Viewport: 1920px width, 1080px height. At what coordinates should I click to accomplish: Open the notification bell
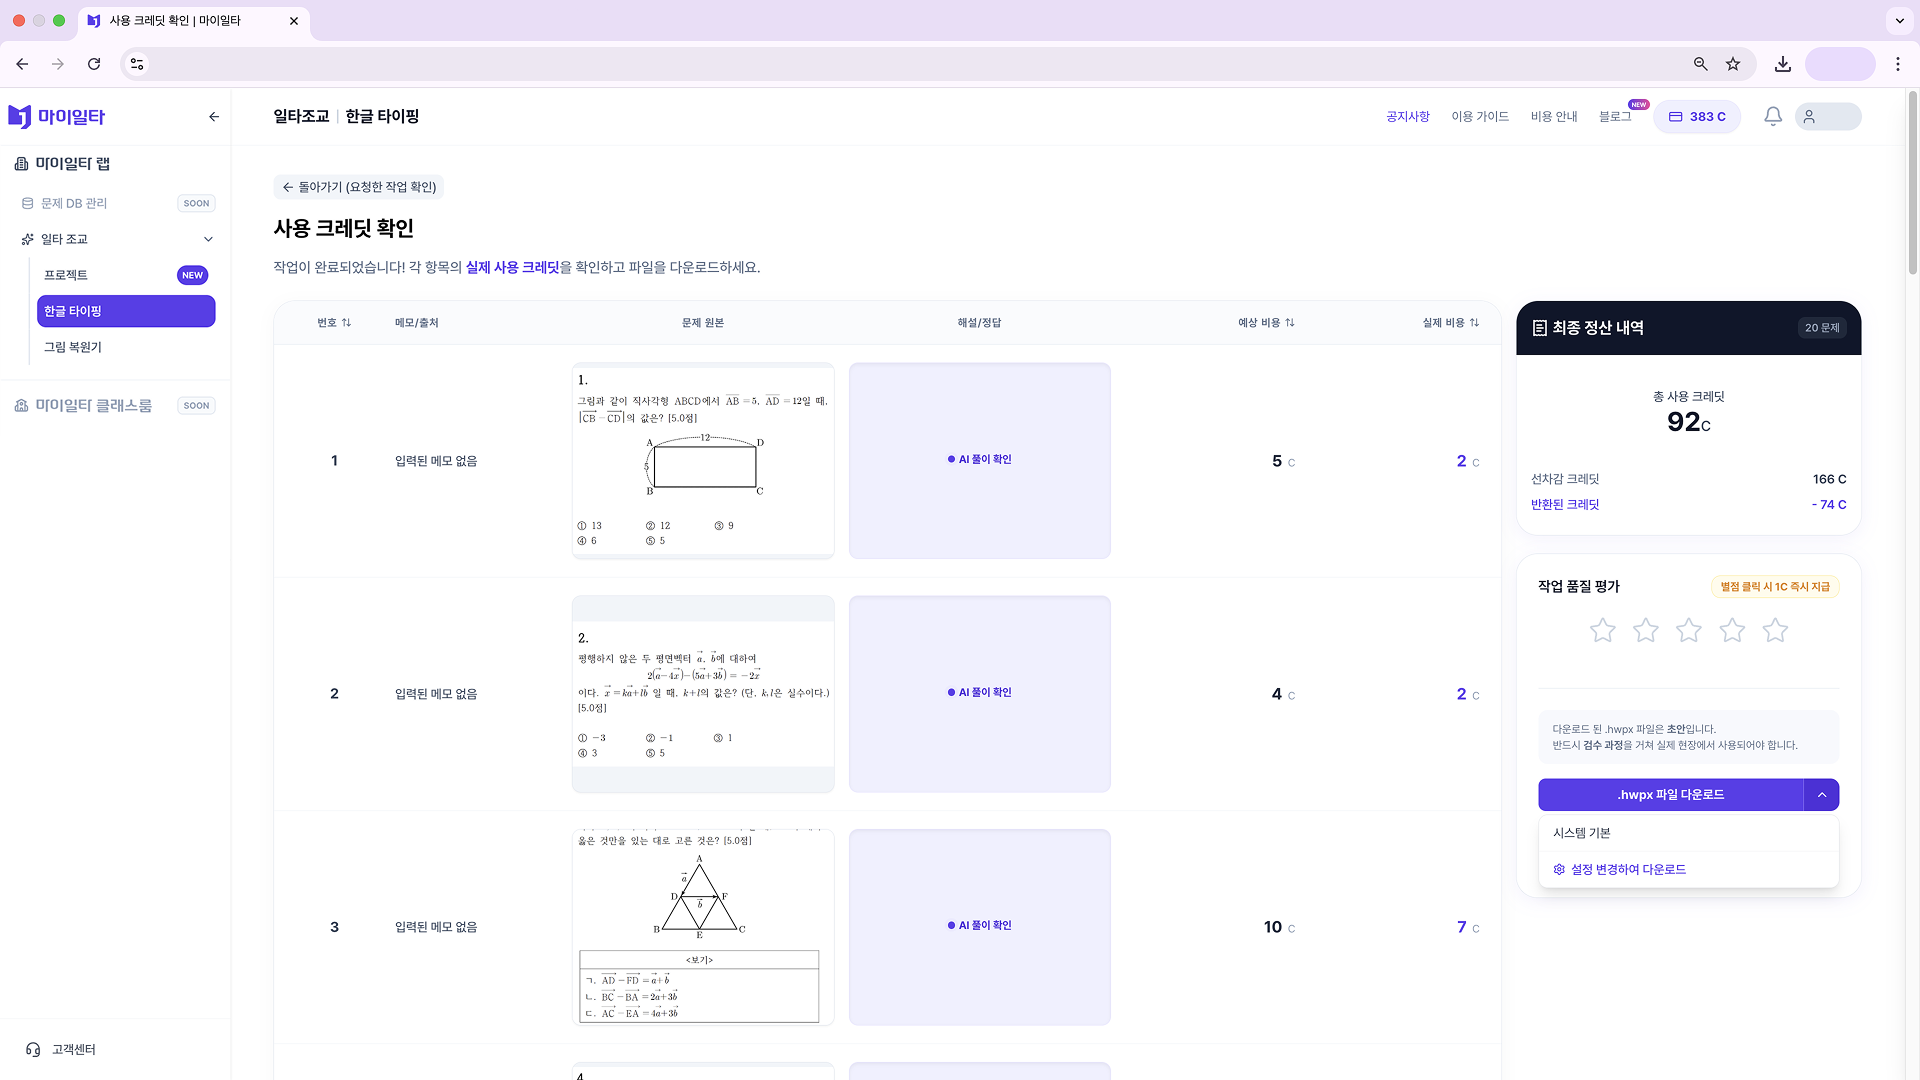[x=1771, y=116]
